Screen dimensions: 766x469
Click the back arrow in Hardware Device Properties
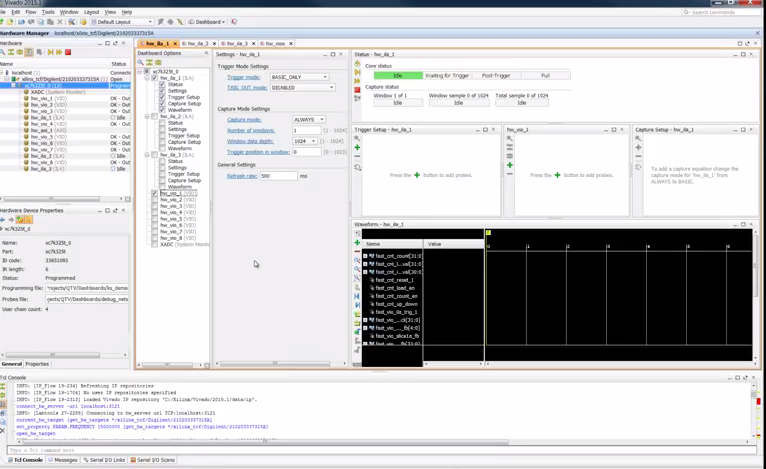(2, 220)
